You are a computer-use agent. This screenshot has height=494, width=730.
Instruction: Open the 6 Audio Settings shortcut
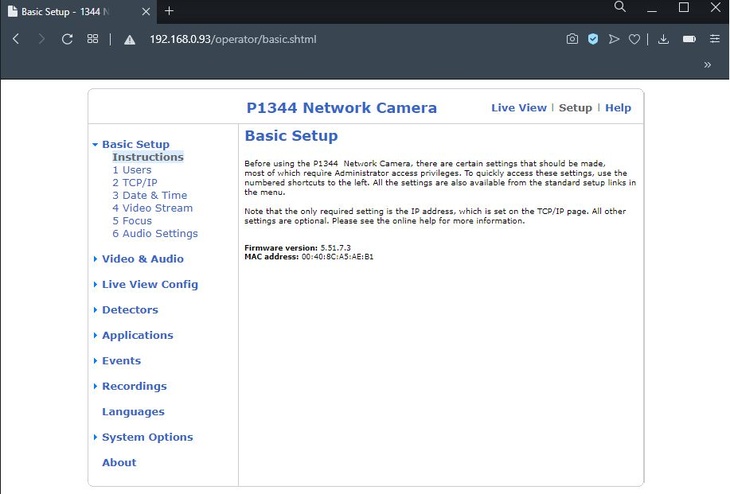coord(155,233)
